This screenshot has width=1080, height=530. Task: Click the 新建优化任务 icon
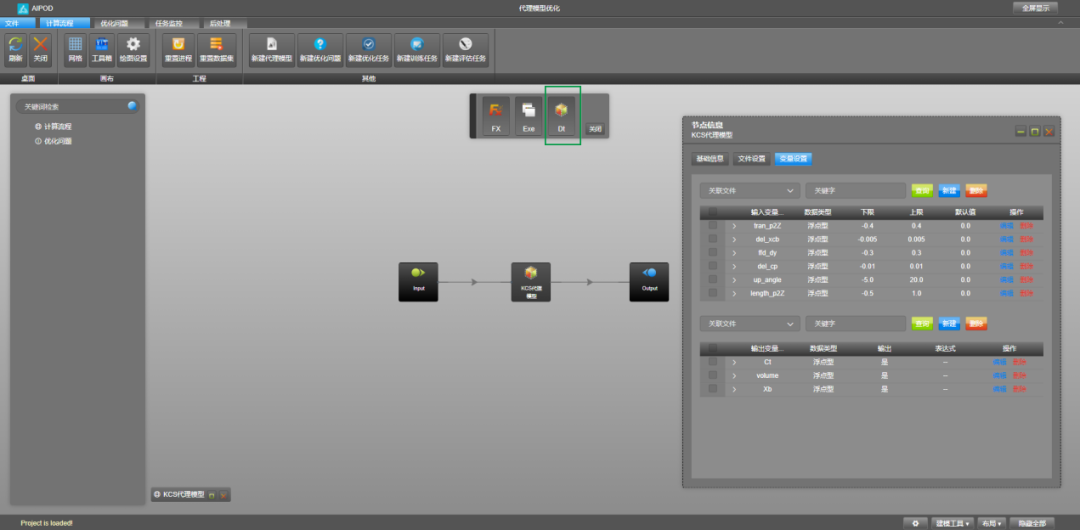pyautogui.click(x=368, y=45)
